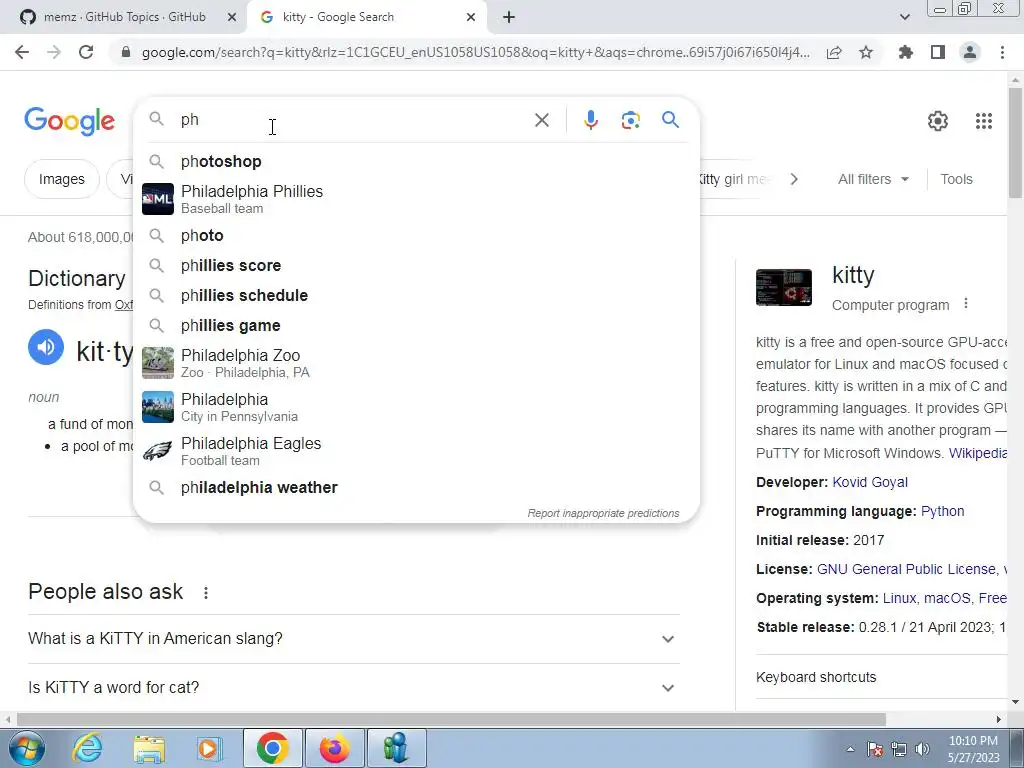Click the taskbar clock showing 10:10 PM
Image resolution: width=1024 pixels, height=768 pixels.
(973, 749)
